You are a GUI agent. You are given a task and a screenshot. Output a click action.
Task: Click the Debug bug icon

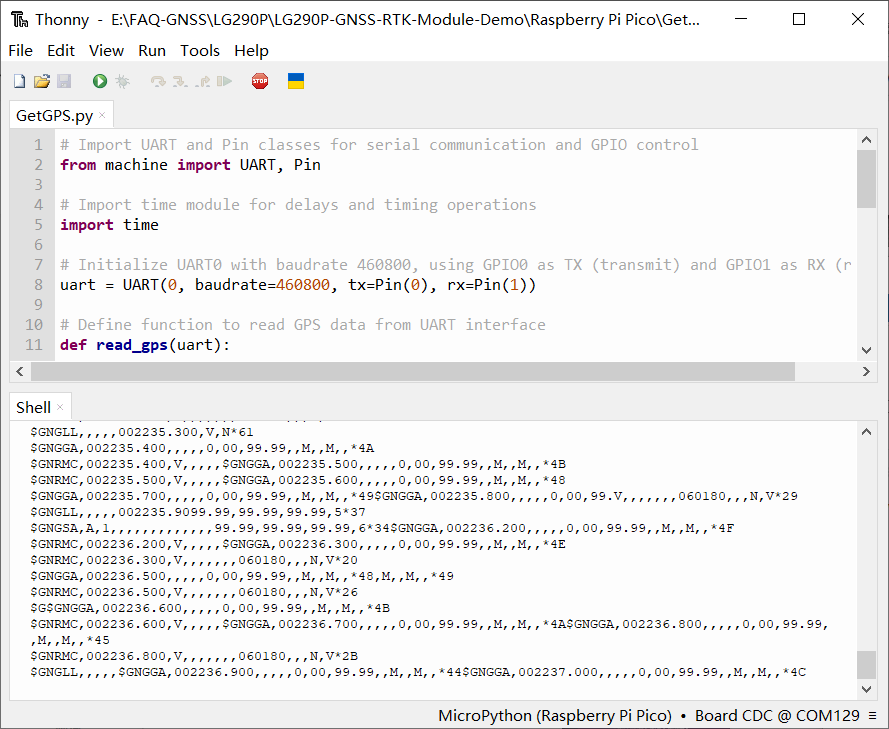(x=122, y=81)
